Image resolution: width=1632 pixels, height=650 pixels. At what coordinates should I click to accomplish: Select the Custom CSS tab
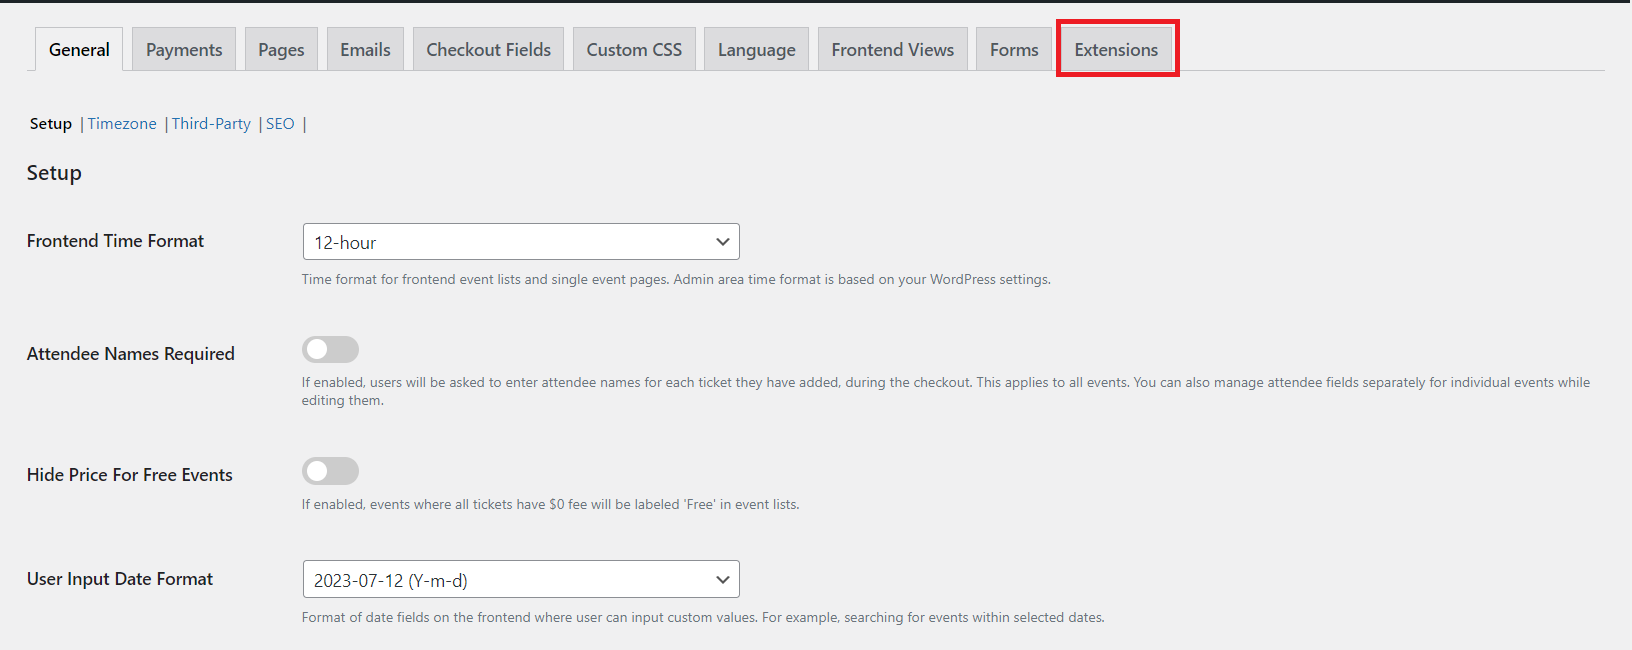pyautogui.click(x=634, y=50)
